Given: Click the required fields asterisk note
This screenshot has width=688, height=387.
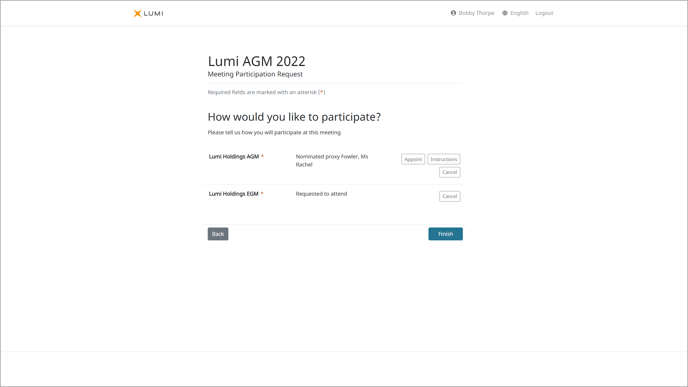Looking at the screenshot, I should coord(266,92).
